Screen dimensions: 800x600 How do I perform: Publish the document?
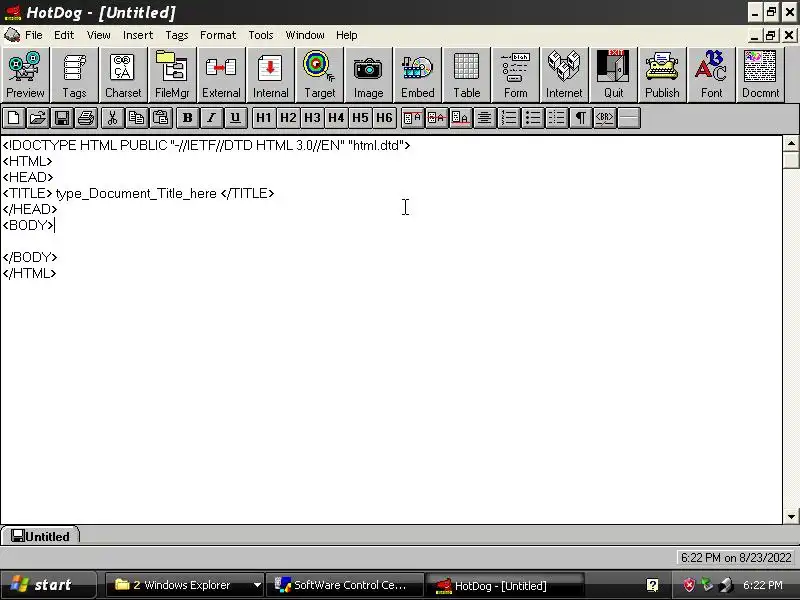pos(662,75)
